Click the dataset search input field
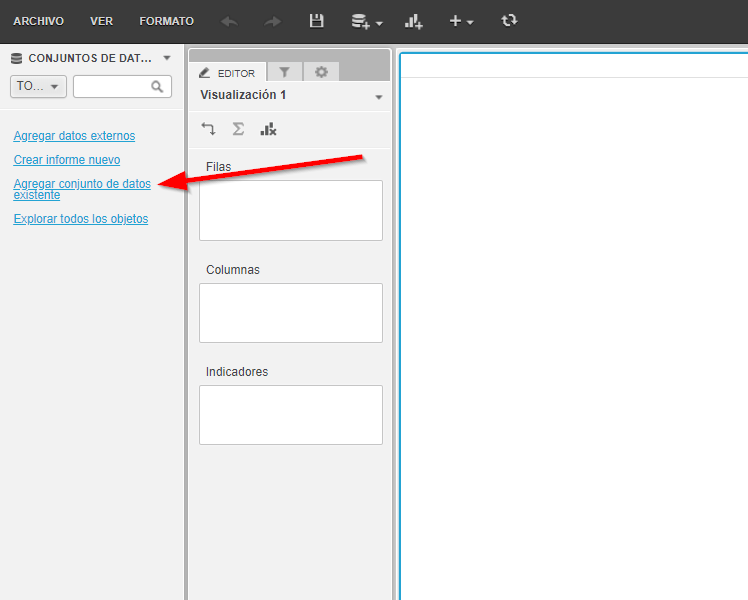 [122, 86]
